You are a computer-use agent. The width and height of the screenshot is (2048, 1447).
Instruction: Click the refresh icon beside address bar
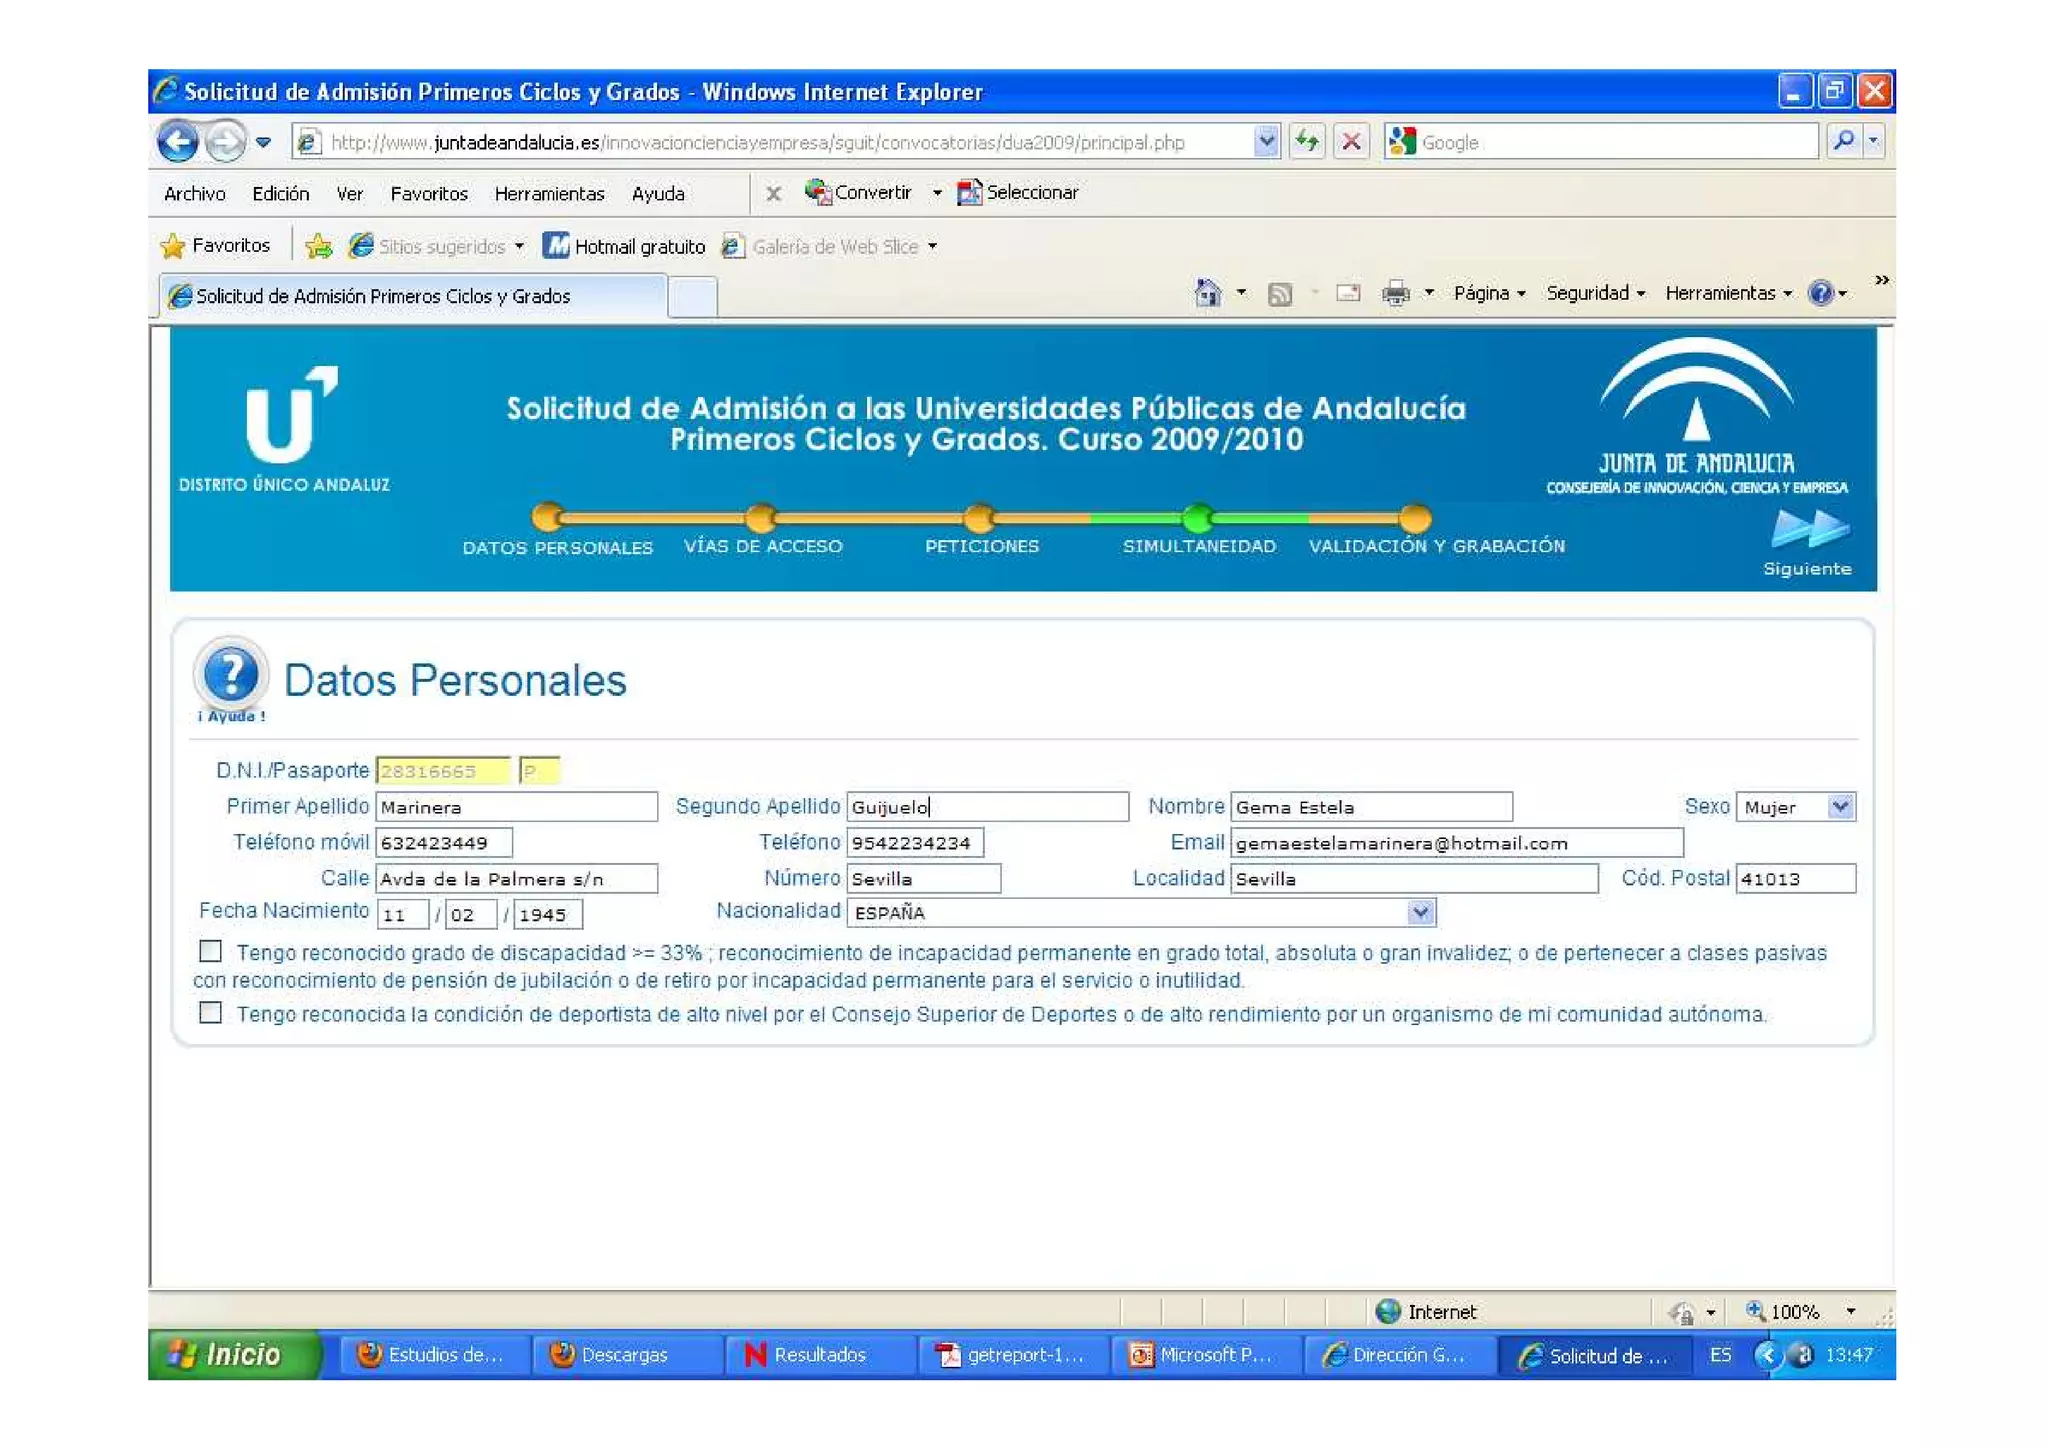(x=1307, y=141)
